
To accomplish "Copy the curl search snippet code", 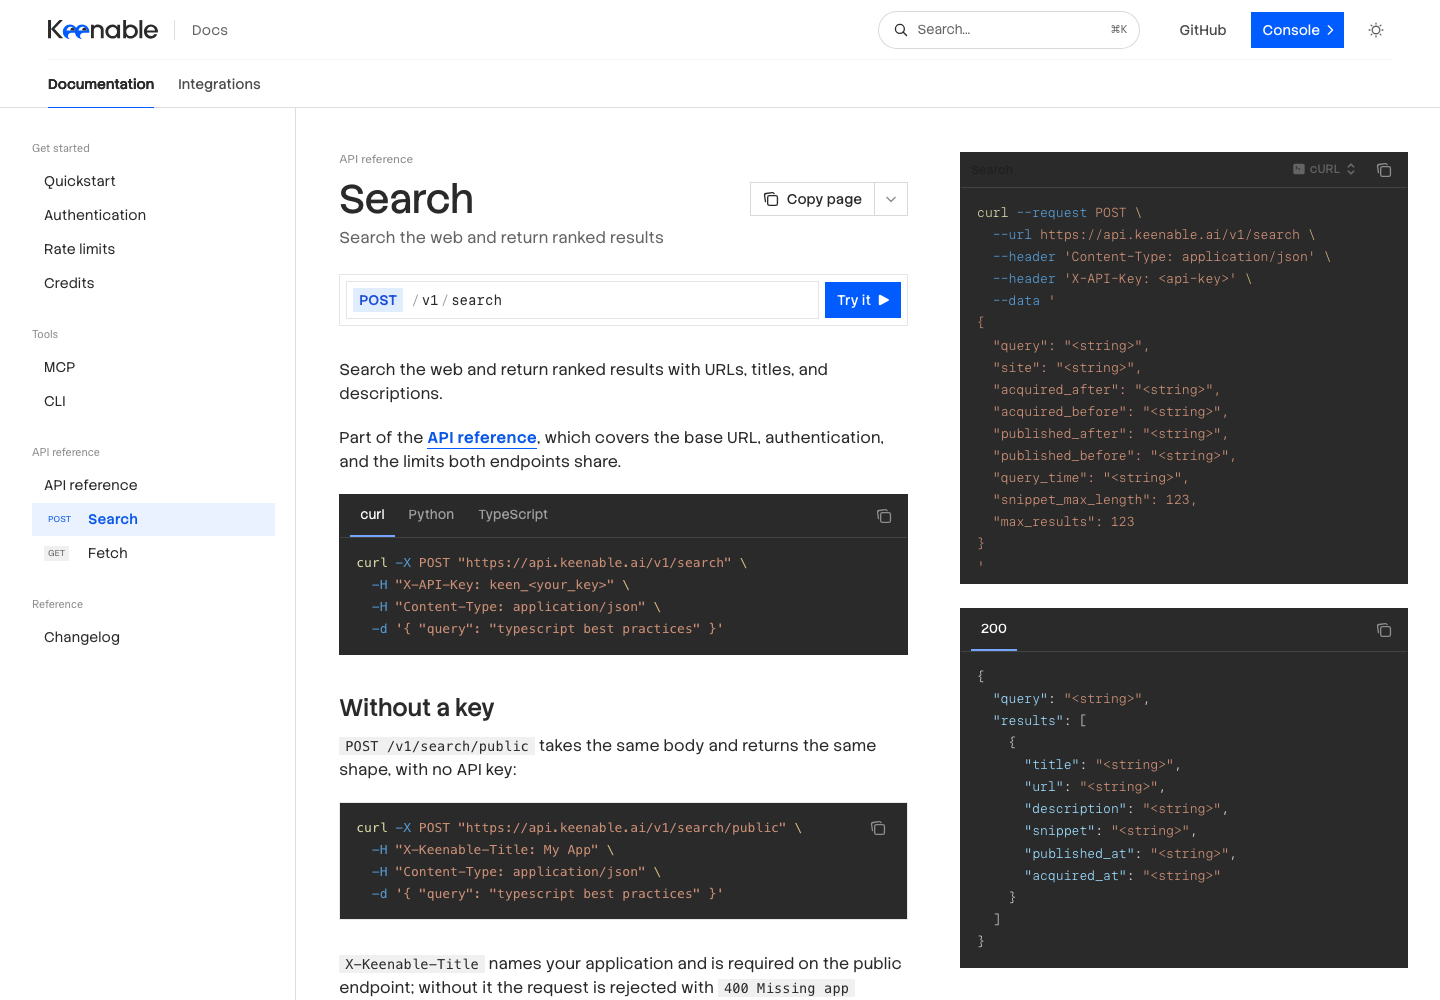I will 884,516.
